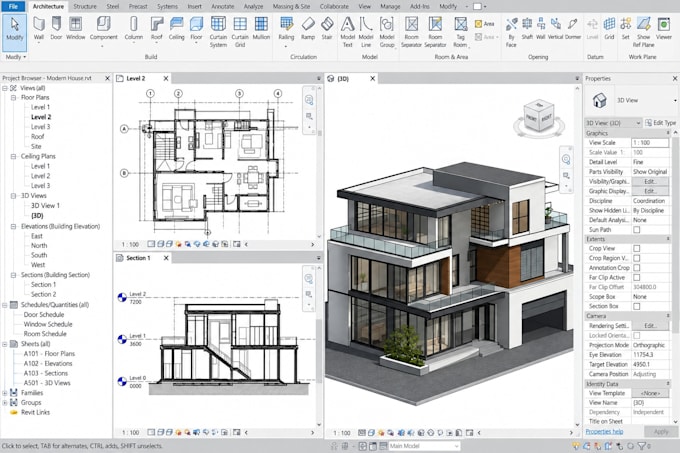This screenshot has height=453, width=680.
Task: Activate the Curtain System tool
Action: pyautogui.click(x=218, y=32)
